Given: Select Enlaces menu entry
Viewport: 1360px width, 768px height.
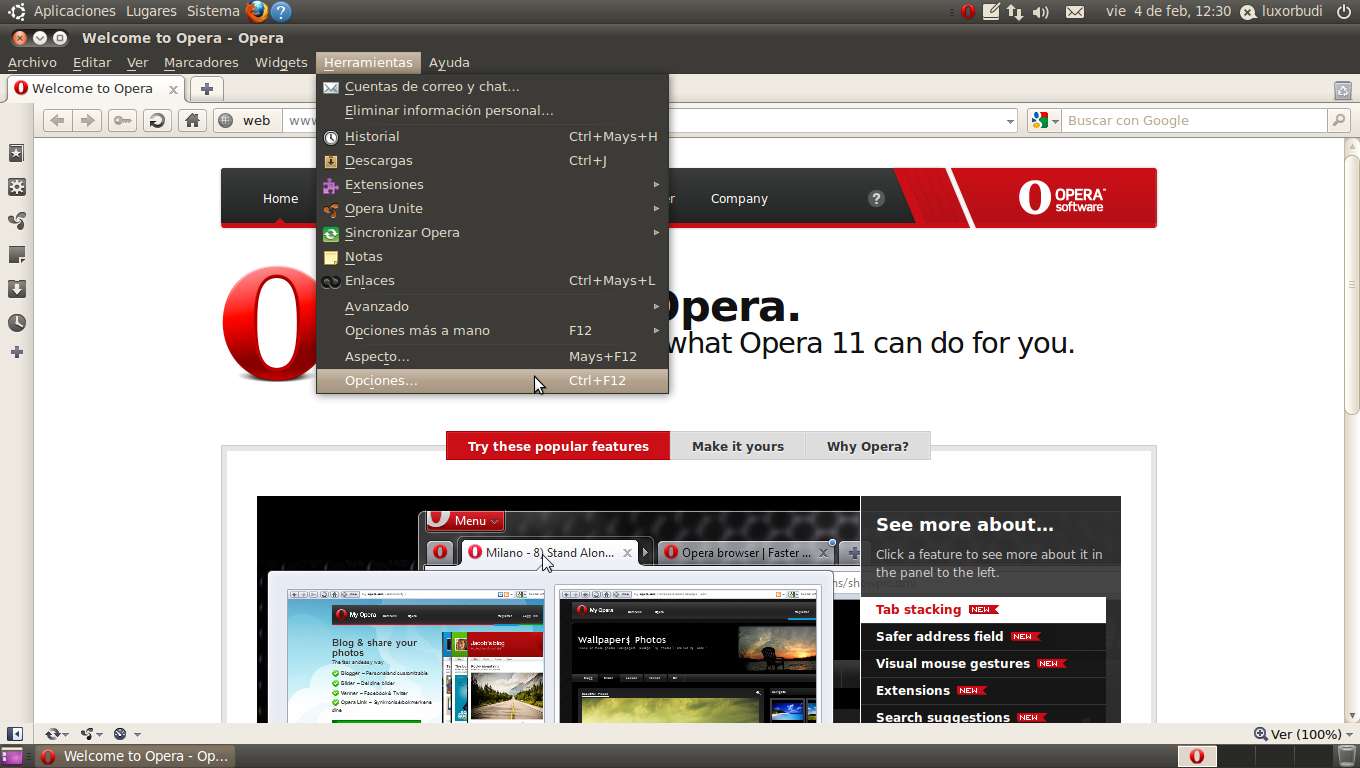Looking at the screenshot, I should coord(492,280).
